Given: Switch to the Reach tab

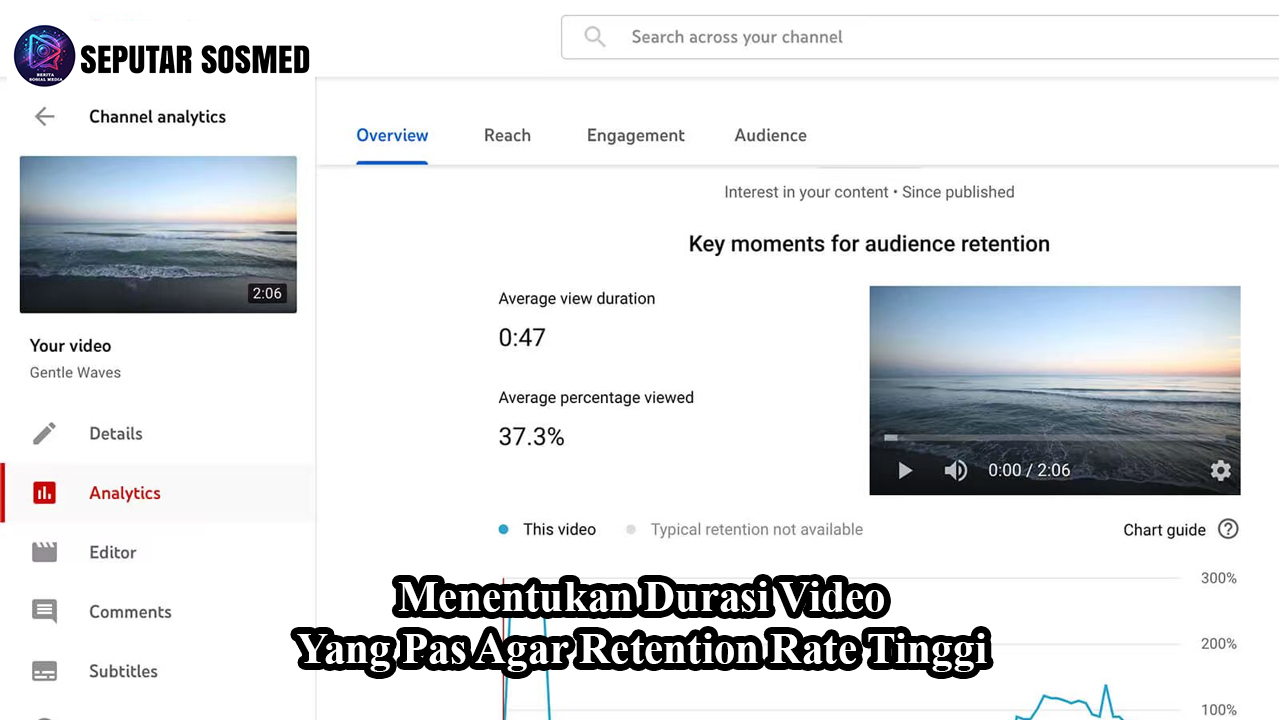Looking at the screenshot, I should tap(507, 135).
